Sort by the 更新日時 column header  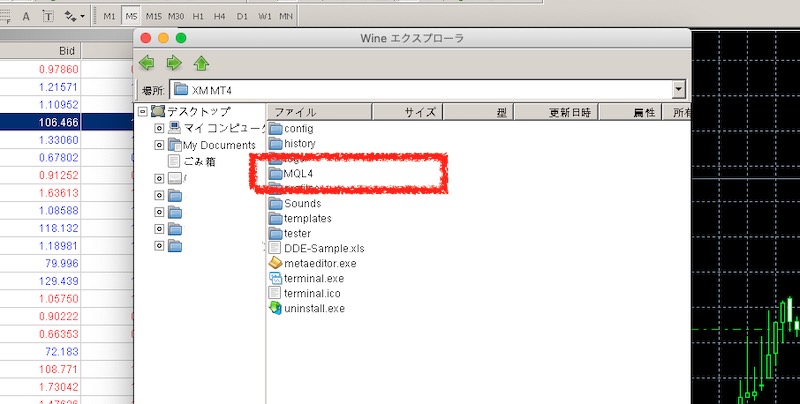coord(556,112)
